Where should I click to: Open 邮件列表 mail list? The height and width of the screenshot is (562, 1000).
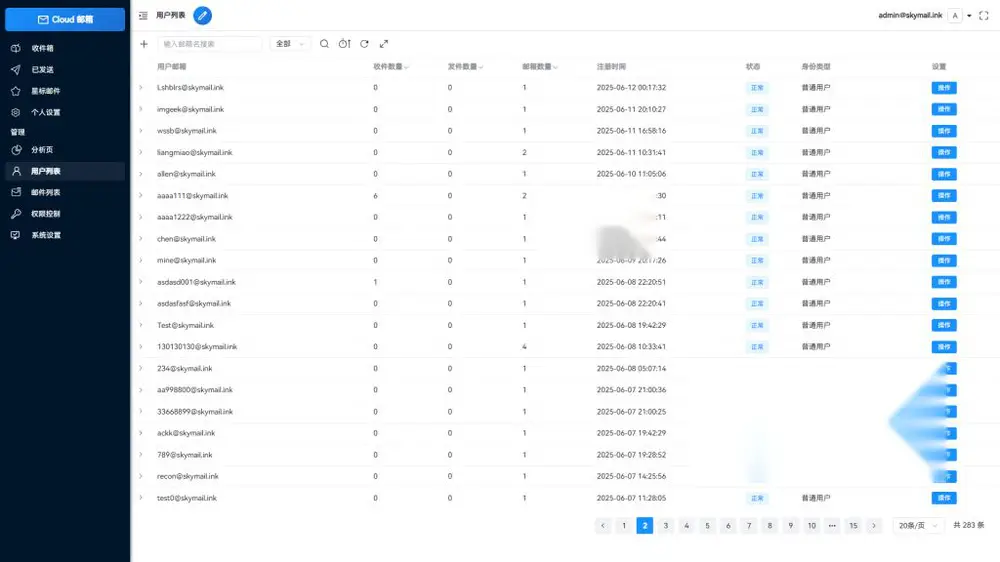pos(64,192)
